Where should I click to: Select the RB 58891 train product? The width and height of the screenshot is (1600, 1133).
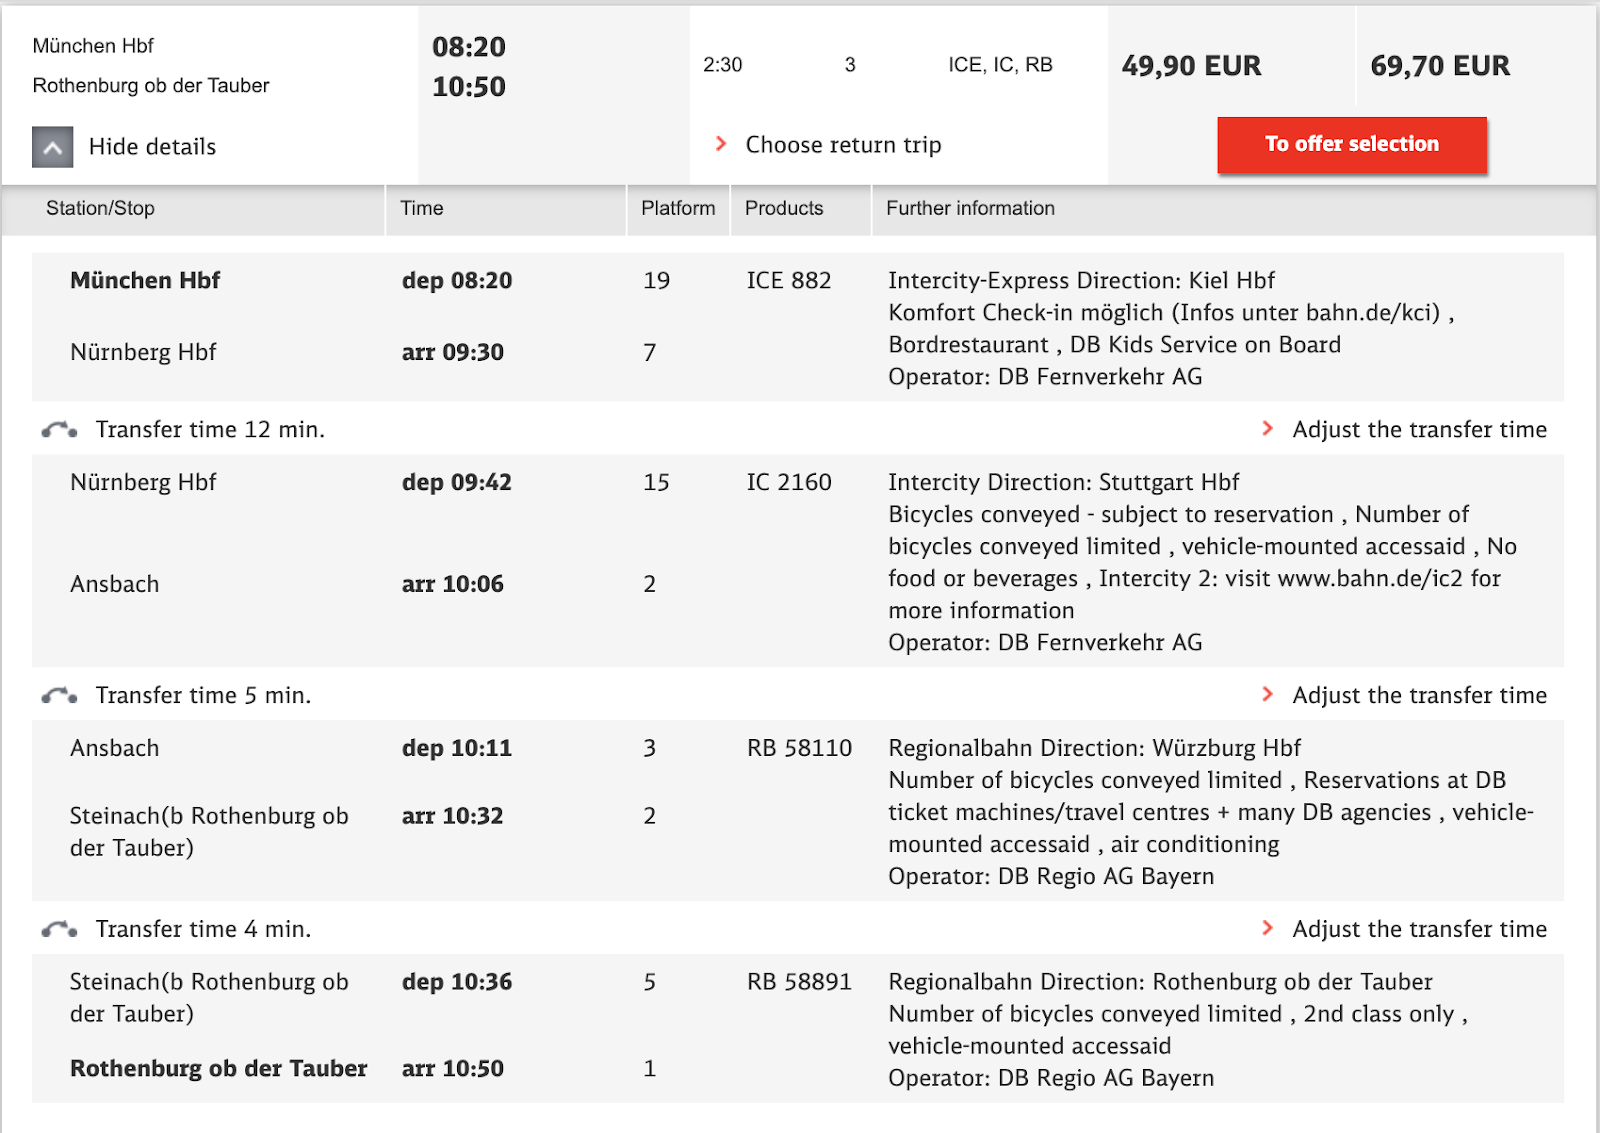click(799, 983)
